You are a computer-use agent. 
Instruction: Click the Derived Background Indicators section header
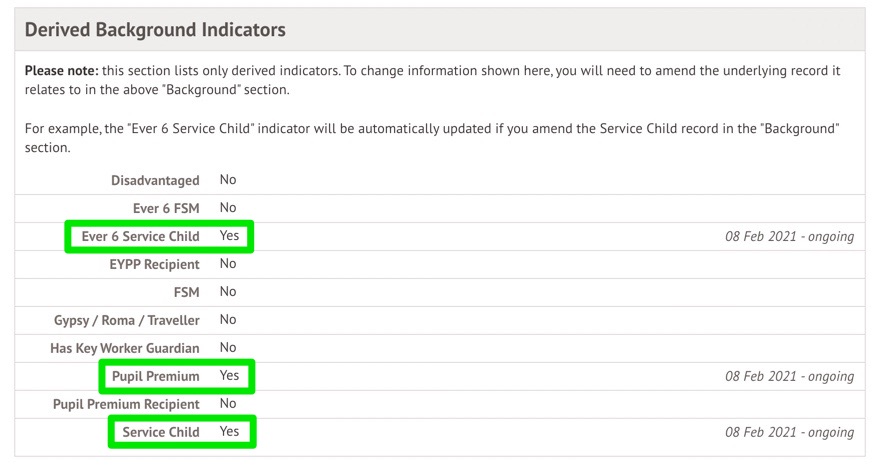(155, 30)
